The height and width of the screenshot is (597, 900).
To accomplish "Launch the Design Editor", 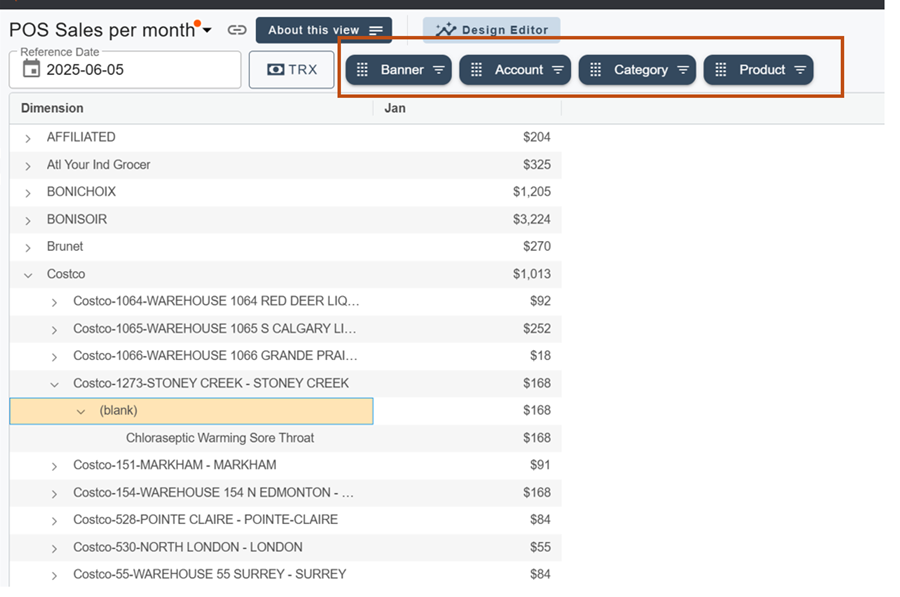I will click(491, 30).
